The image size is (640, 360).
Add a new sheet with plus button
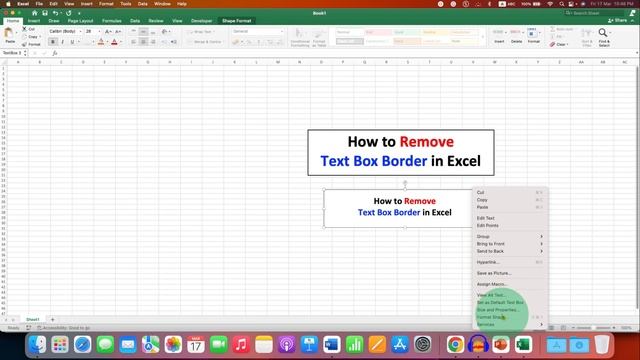52,320
